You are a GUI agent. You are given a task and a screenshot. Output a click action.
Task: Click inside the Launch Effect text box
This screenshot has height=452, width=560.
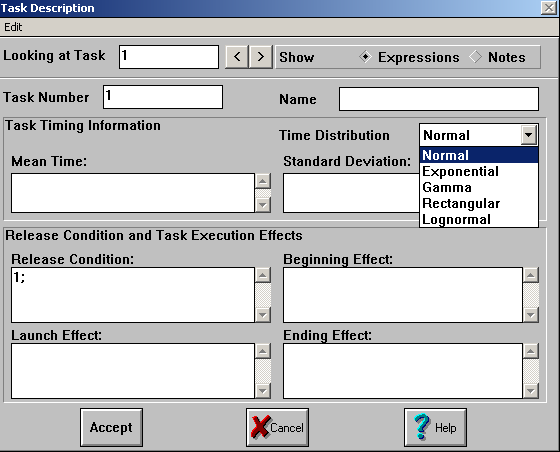click(133, 371)
